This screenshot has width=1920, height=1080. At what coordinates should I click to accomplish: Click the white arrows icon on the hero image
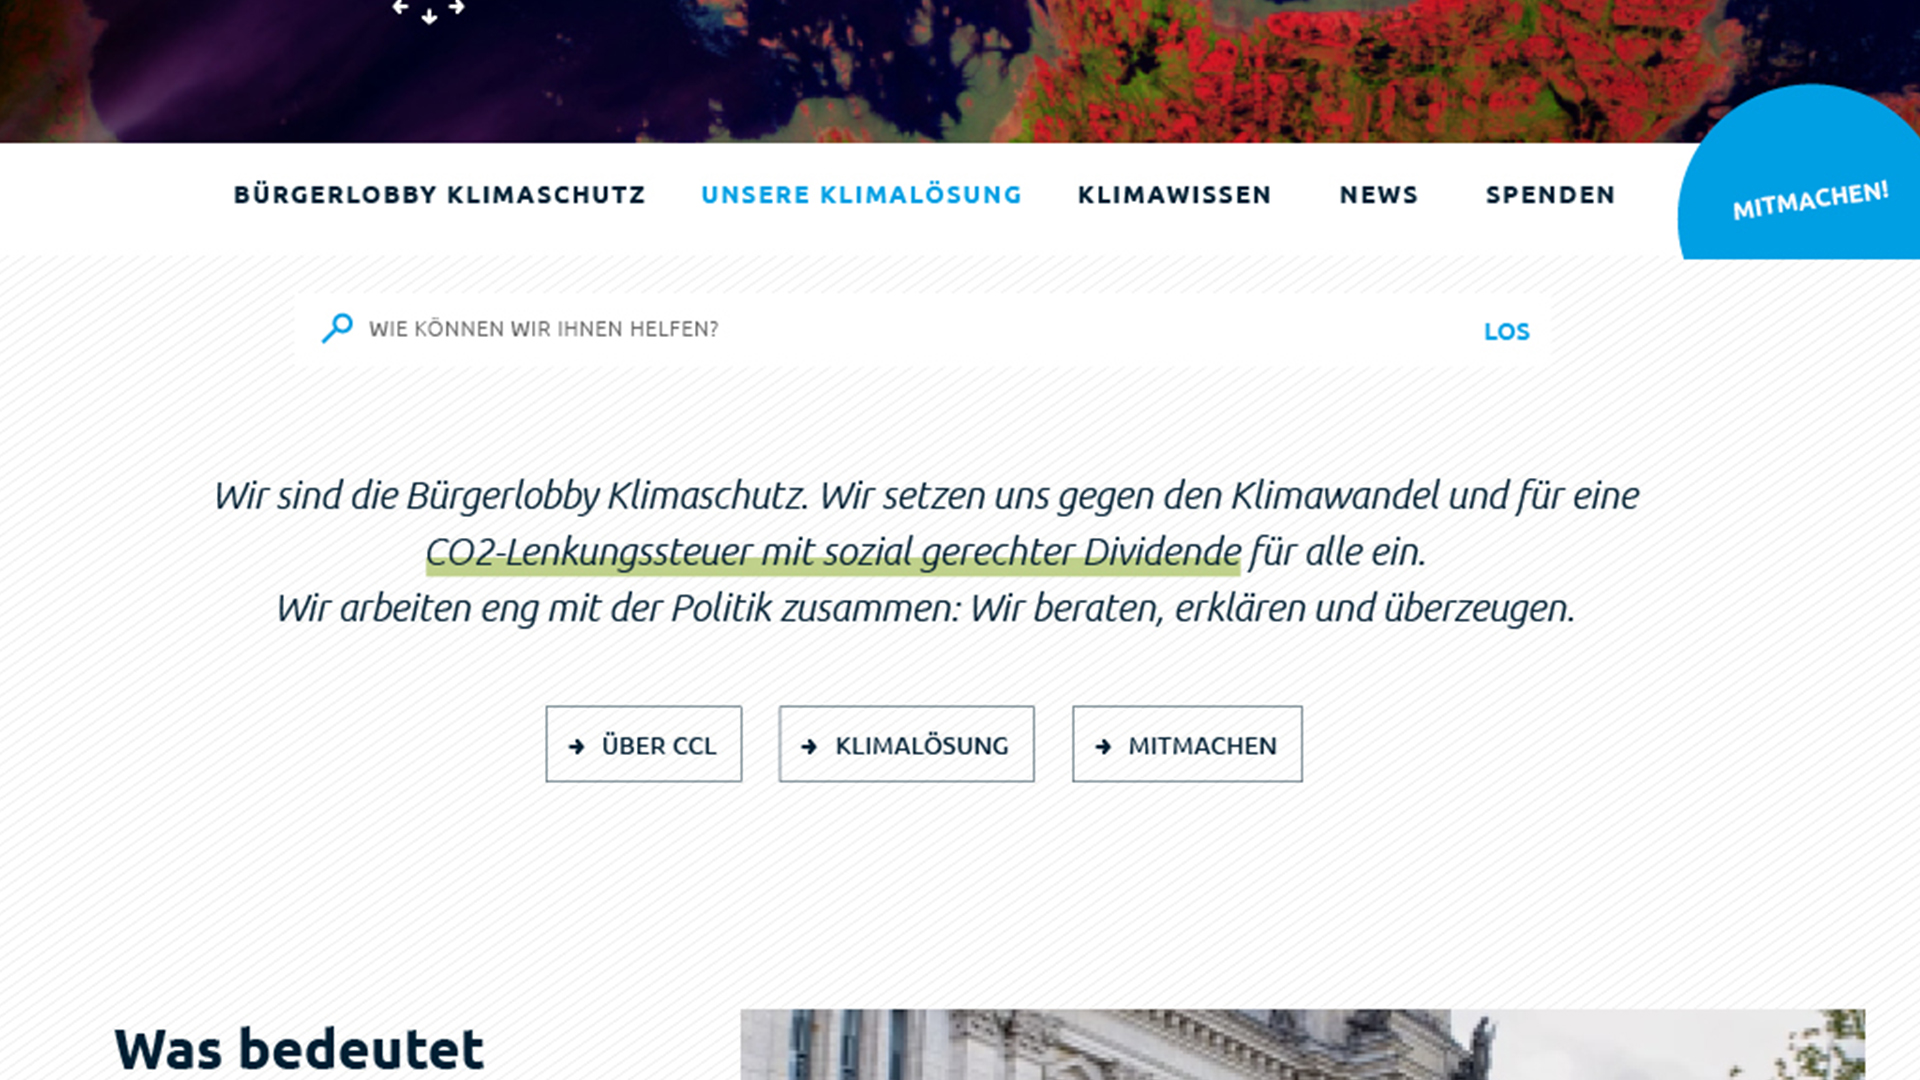click(429, 10)
